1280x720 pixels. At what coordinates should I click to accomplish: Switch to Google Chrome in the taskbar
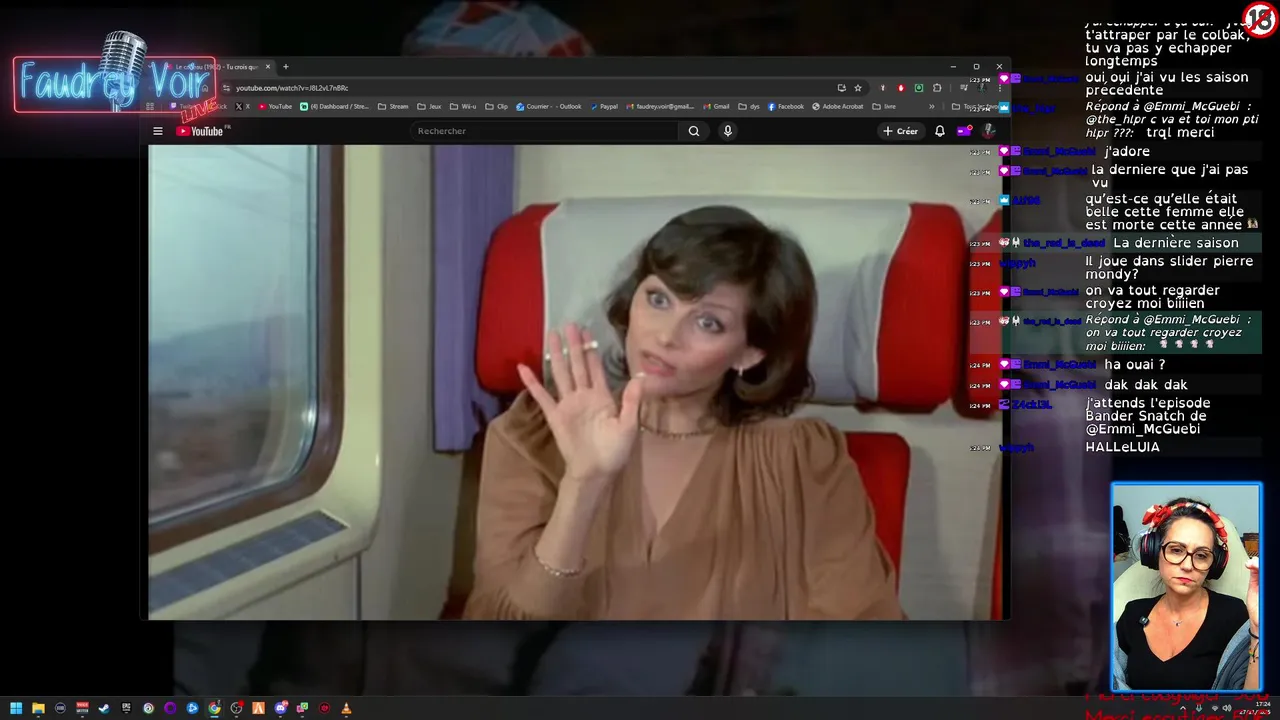[x=214, y=708]
